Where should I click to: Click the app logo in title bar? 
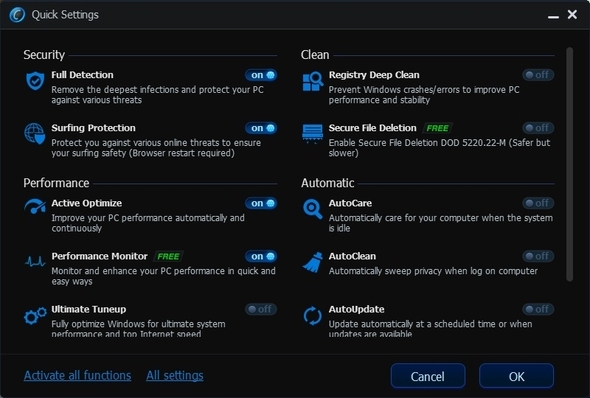click(17, 15)
